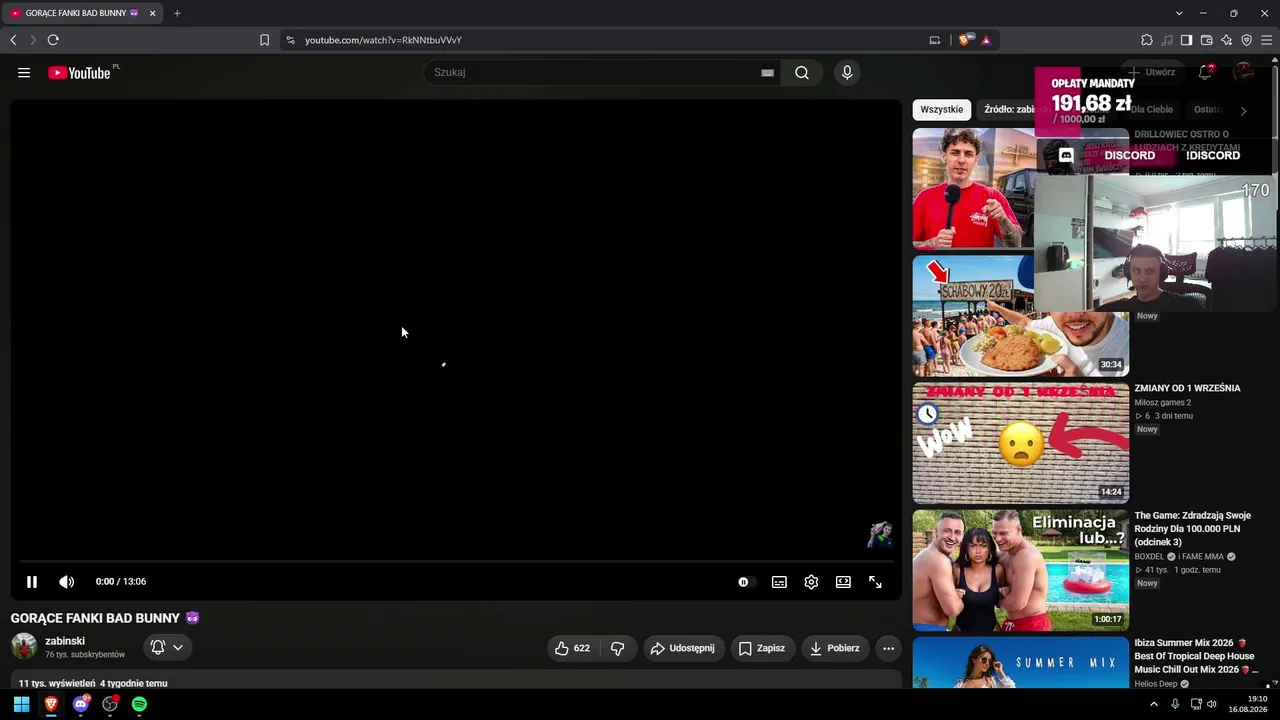
Task: Mute the video with the speaker icon
Action: pos(66,582)
